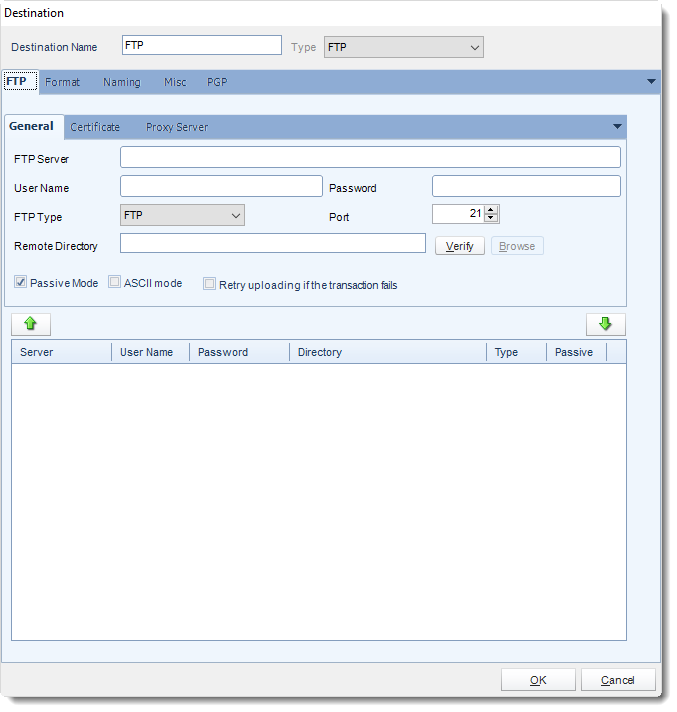
Task: Enable ASCII mode checkbox
Action: point(114,282)
